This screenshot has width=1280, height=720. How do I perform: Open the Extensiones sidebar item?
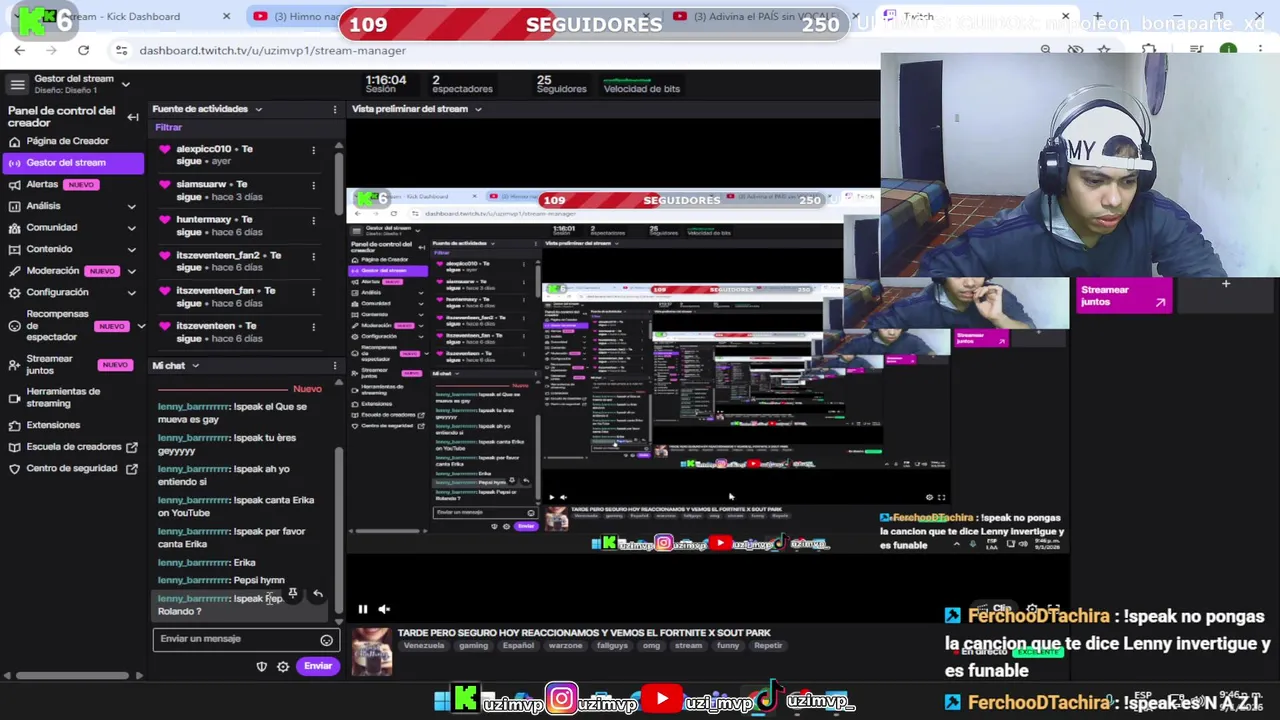click(53, 425)
